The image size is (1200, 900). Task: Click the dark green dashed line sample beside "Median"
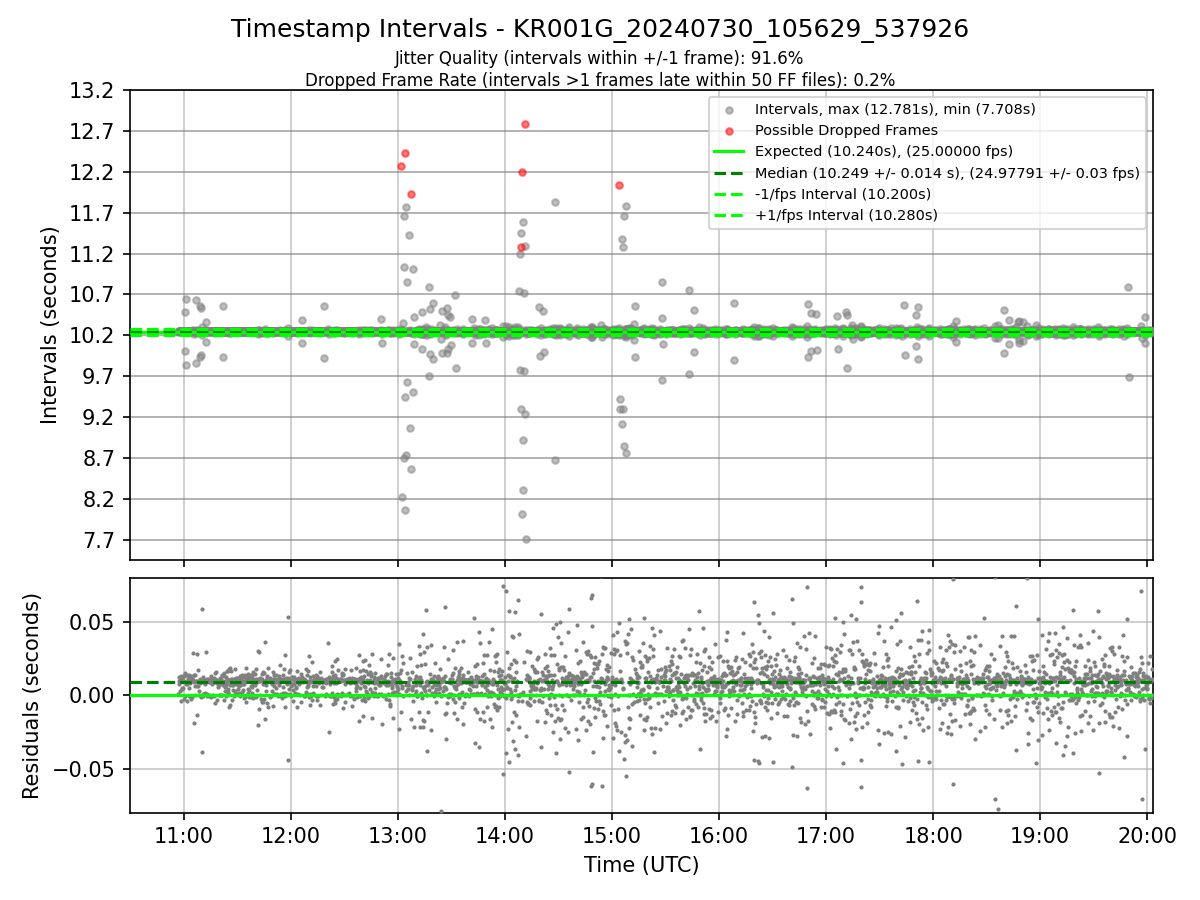(729, 173)
